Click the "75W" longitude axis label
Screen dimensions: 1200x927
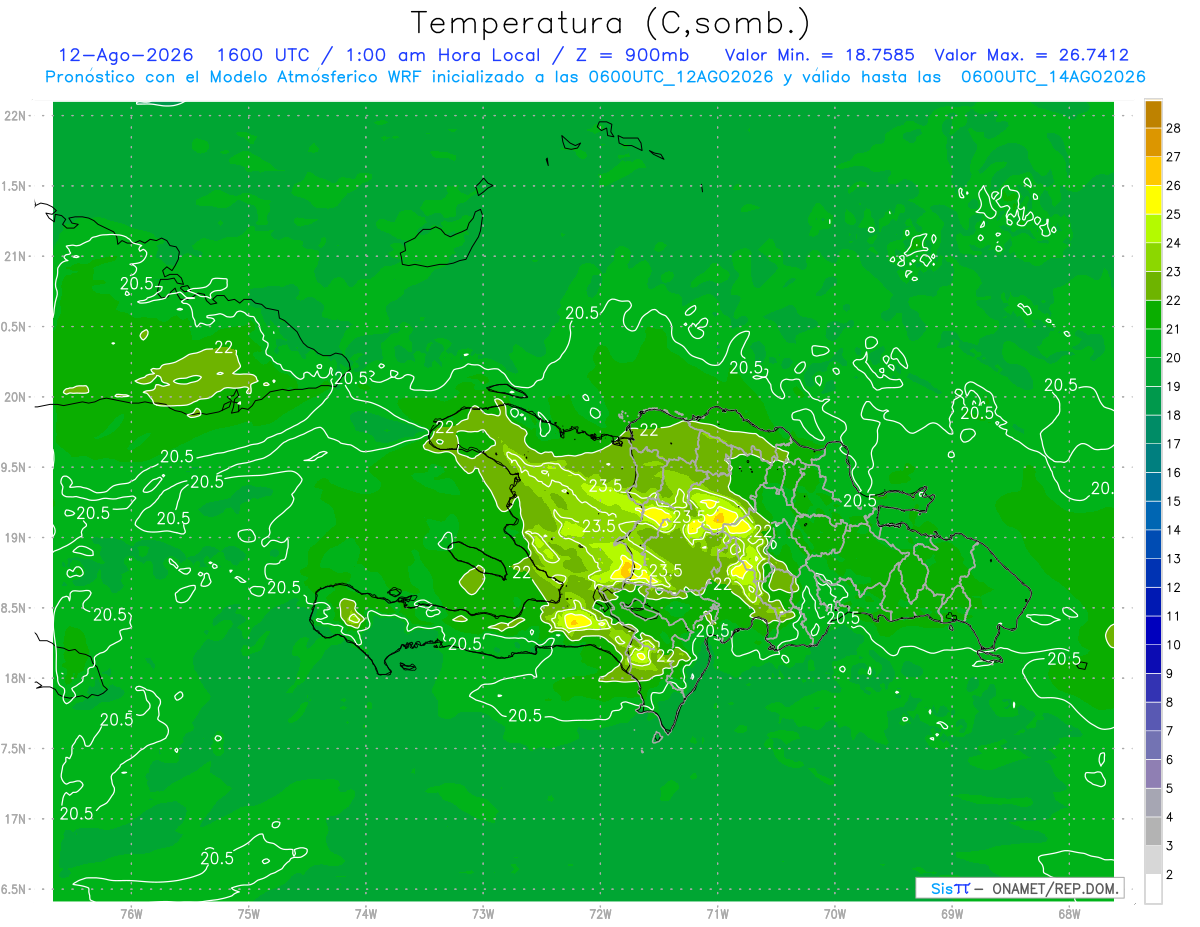coord(249,914)
